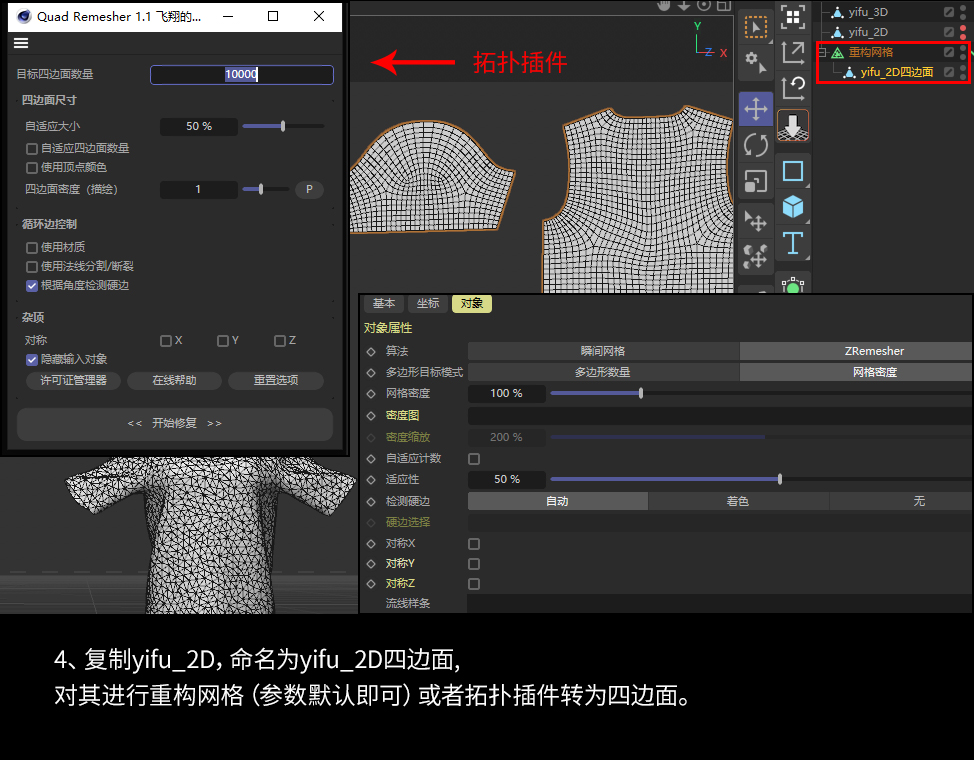Click the blue Cube primitive icon
This screenshot has width=974, height=760.
coord(793,205)
